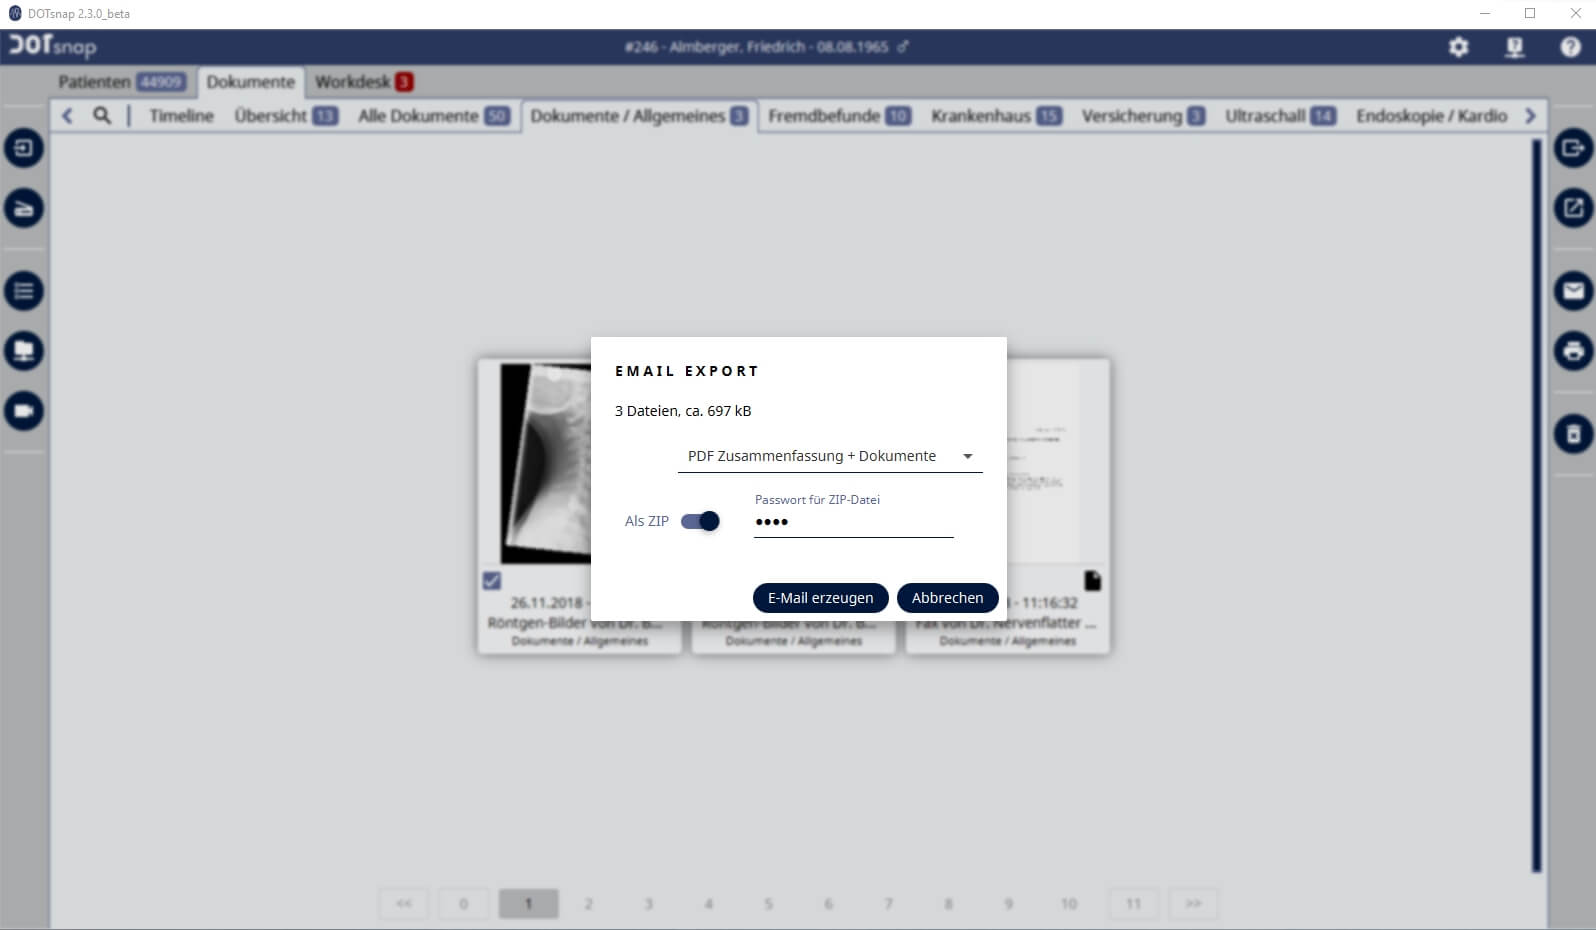The image size is (1596, 930).
Task: Disable the Als ZIP toggle switch
Action: tap(700, 521)
